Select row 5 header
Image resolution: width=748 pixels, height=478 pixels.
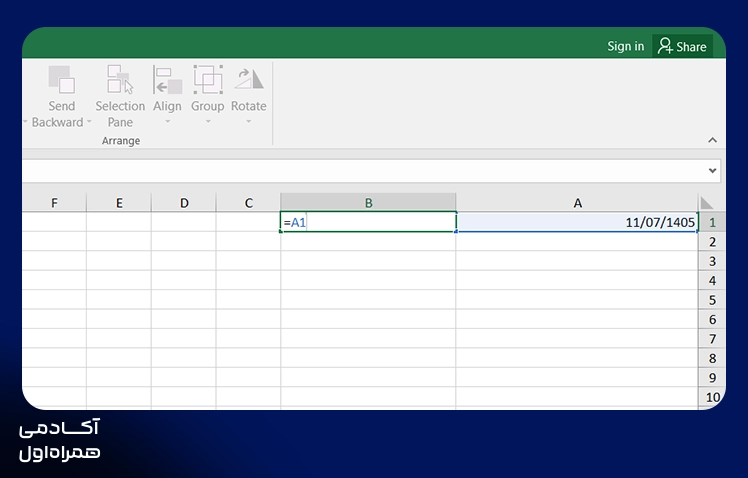[712, 300]
